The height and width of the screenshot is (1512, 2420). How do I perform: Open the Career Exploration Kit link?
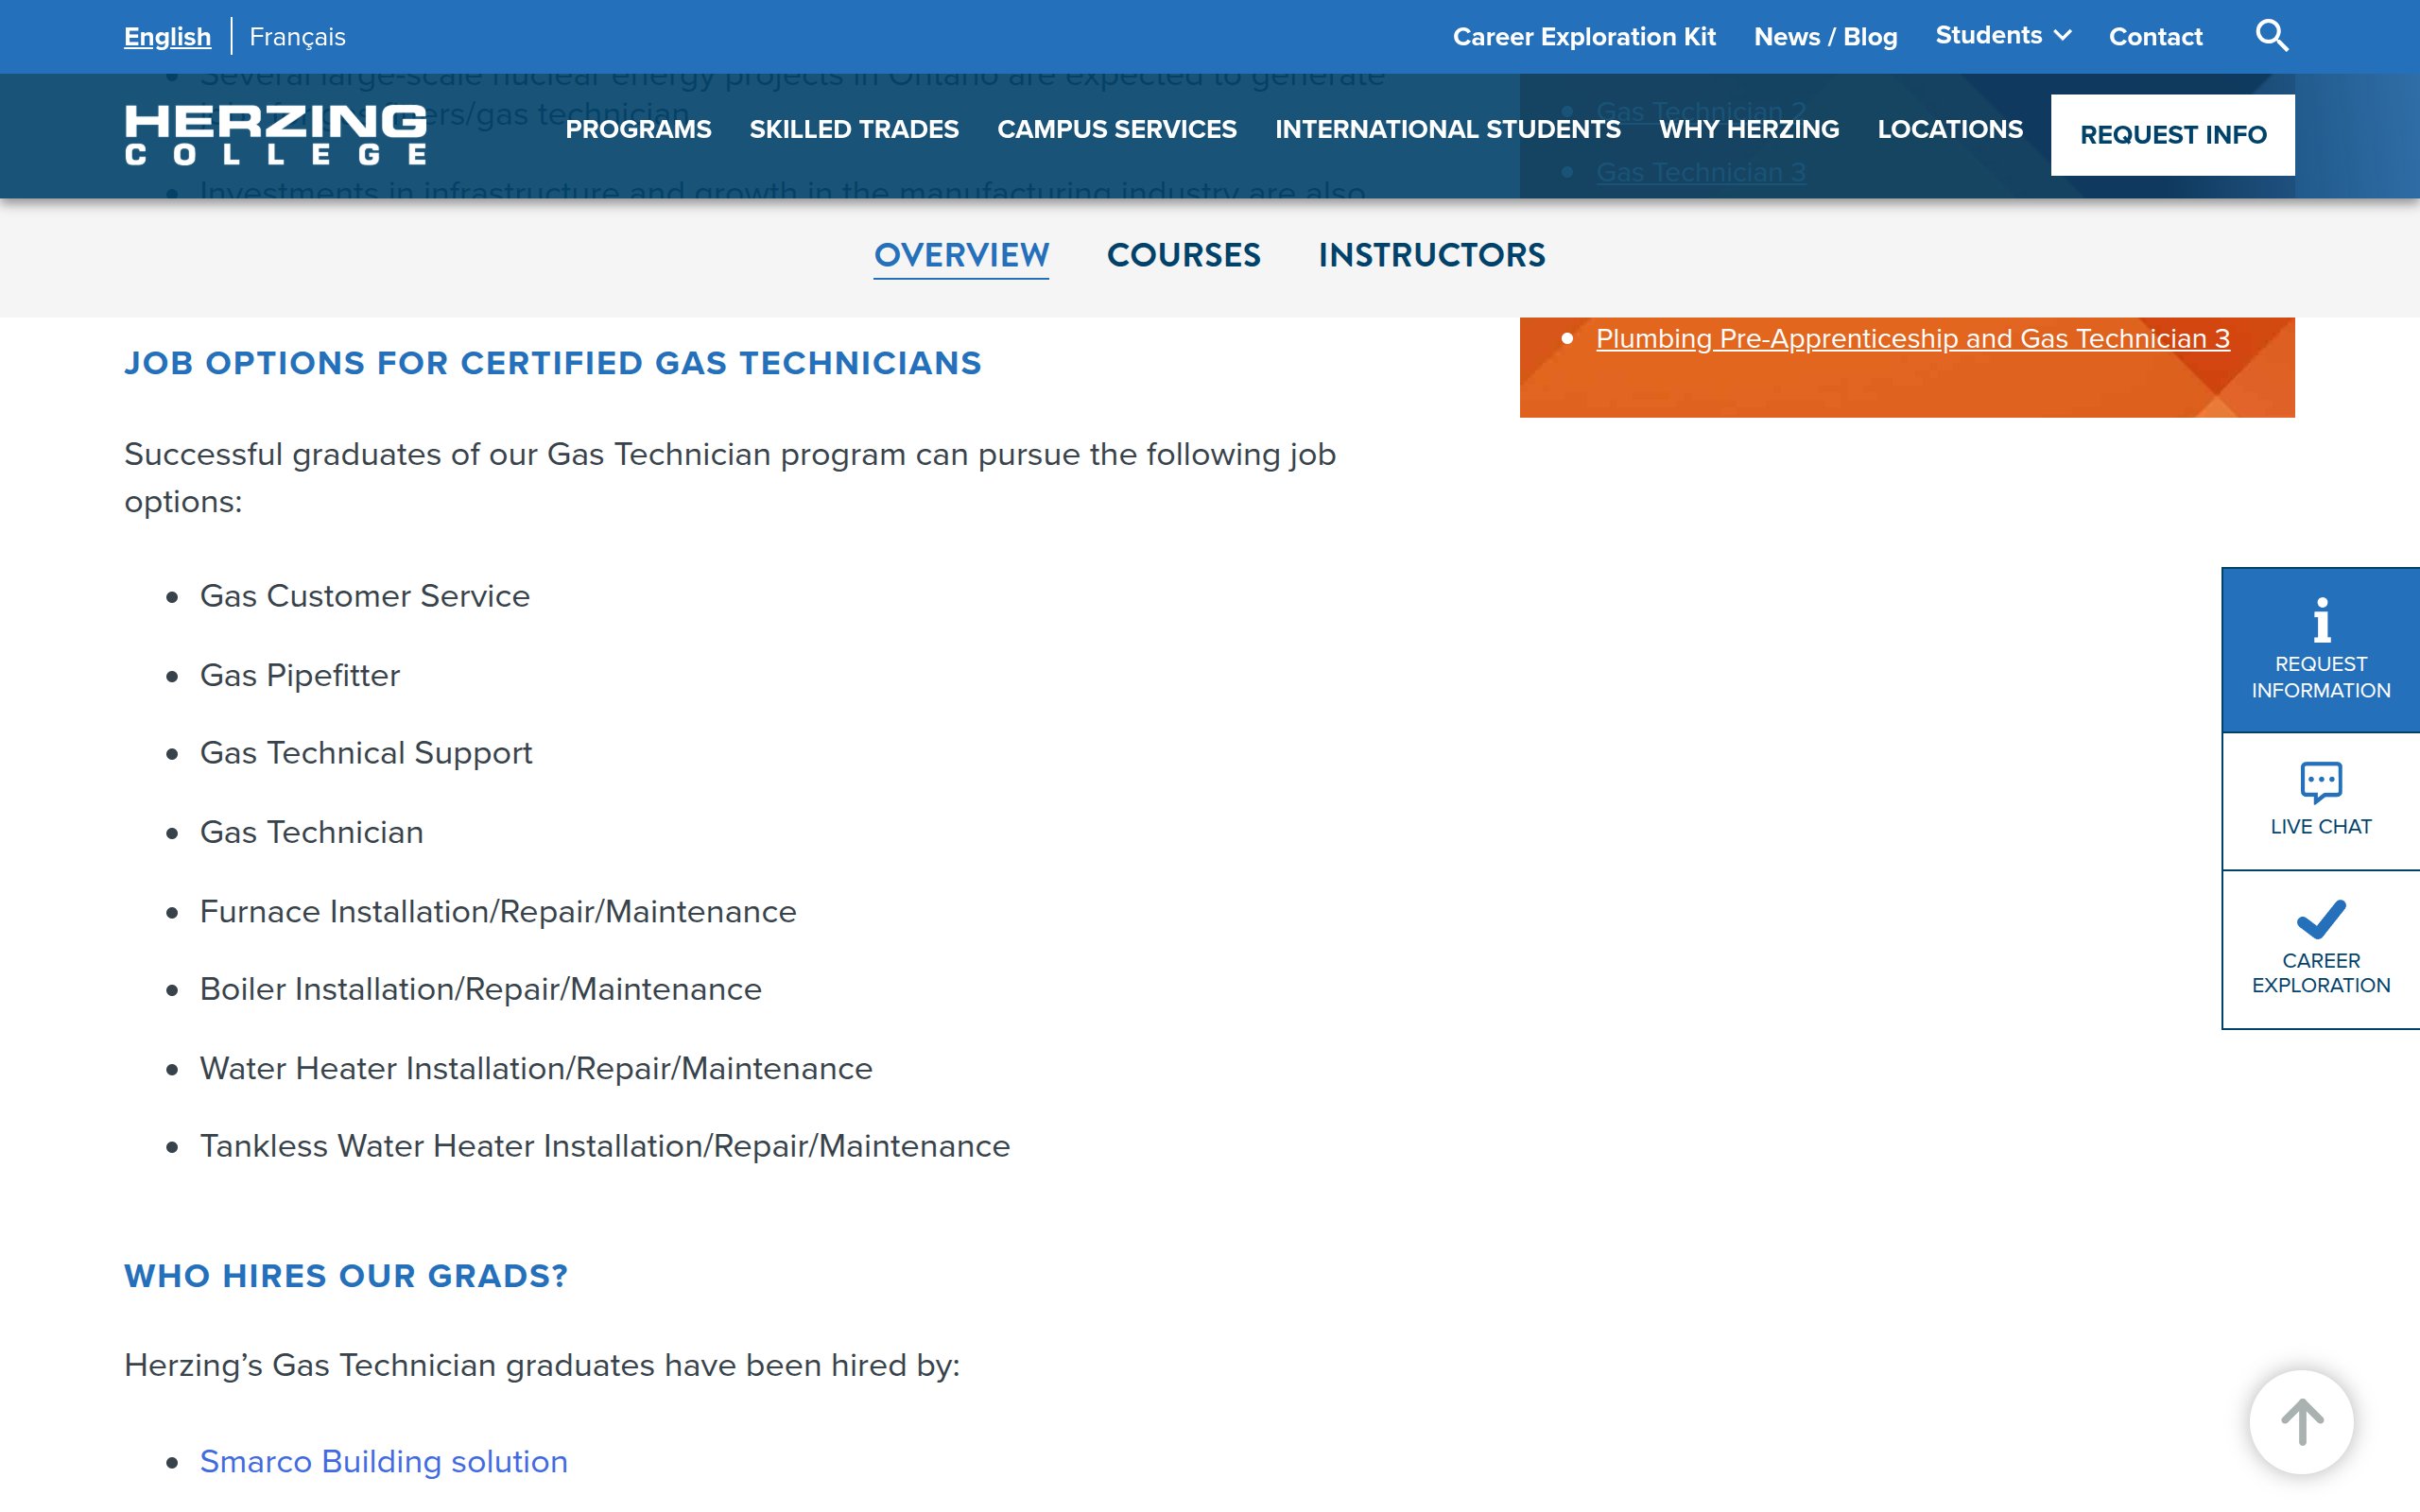tap(1584, 37)
